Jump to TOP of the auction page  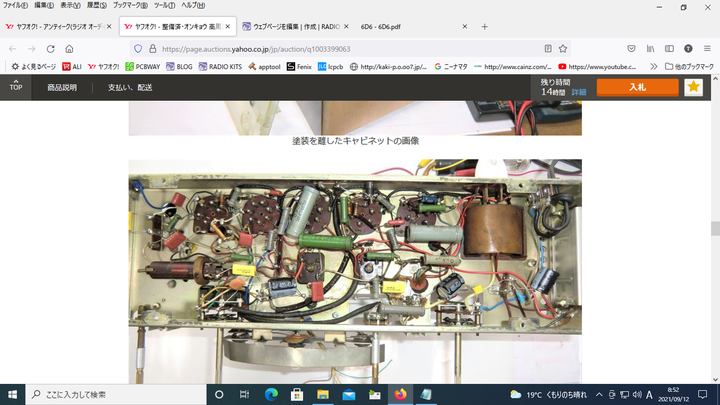click(x=16, y=87)
